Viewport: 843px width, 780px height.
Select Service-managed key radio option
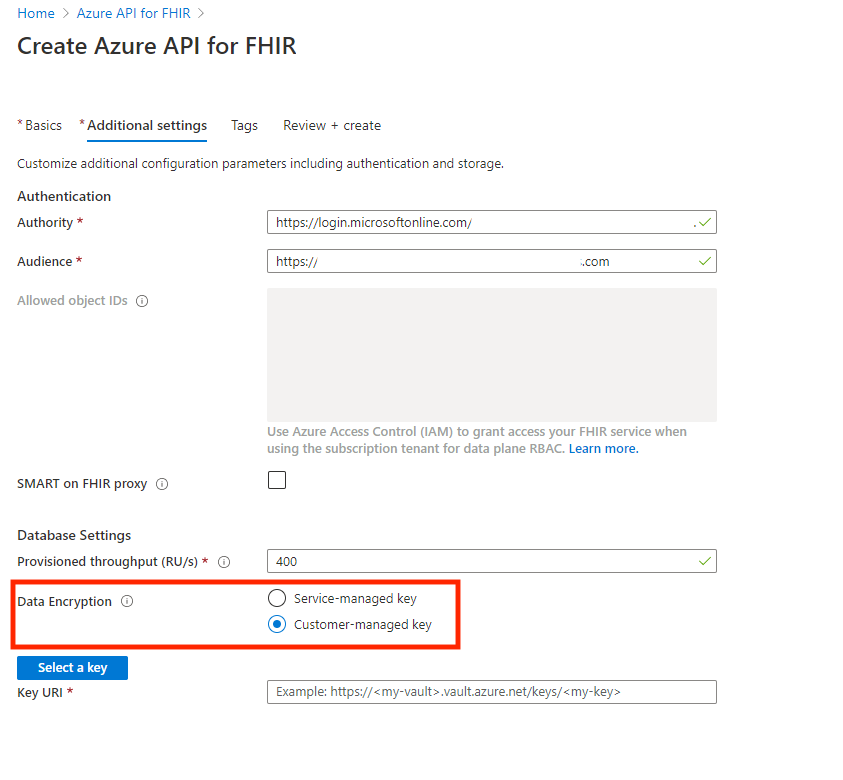point(277,599)
